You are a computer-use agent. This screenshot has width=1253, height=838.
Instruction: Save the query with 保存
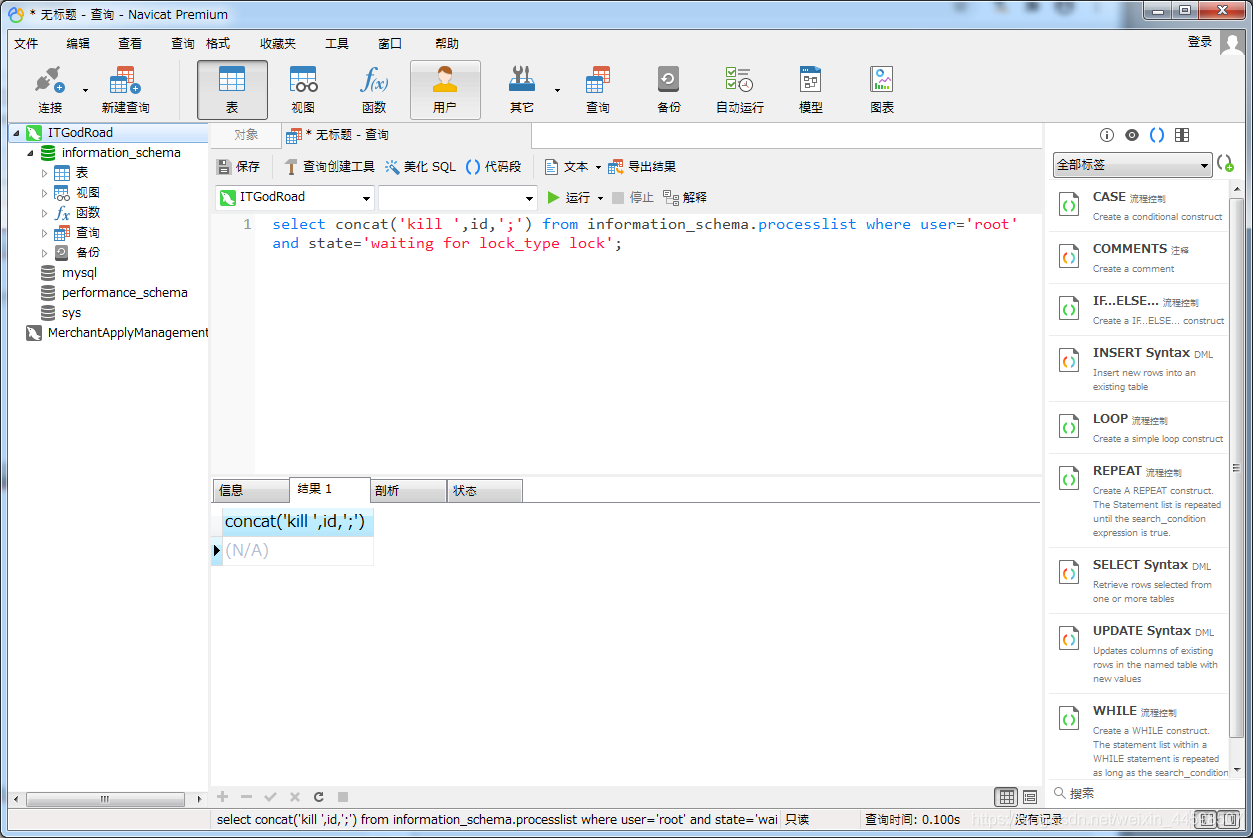[x=238, y=167]
